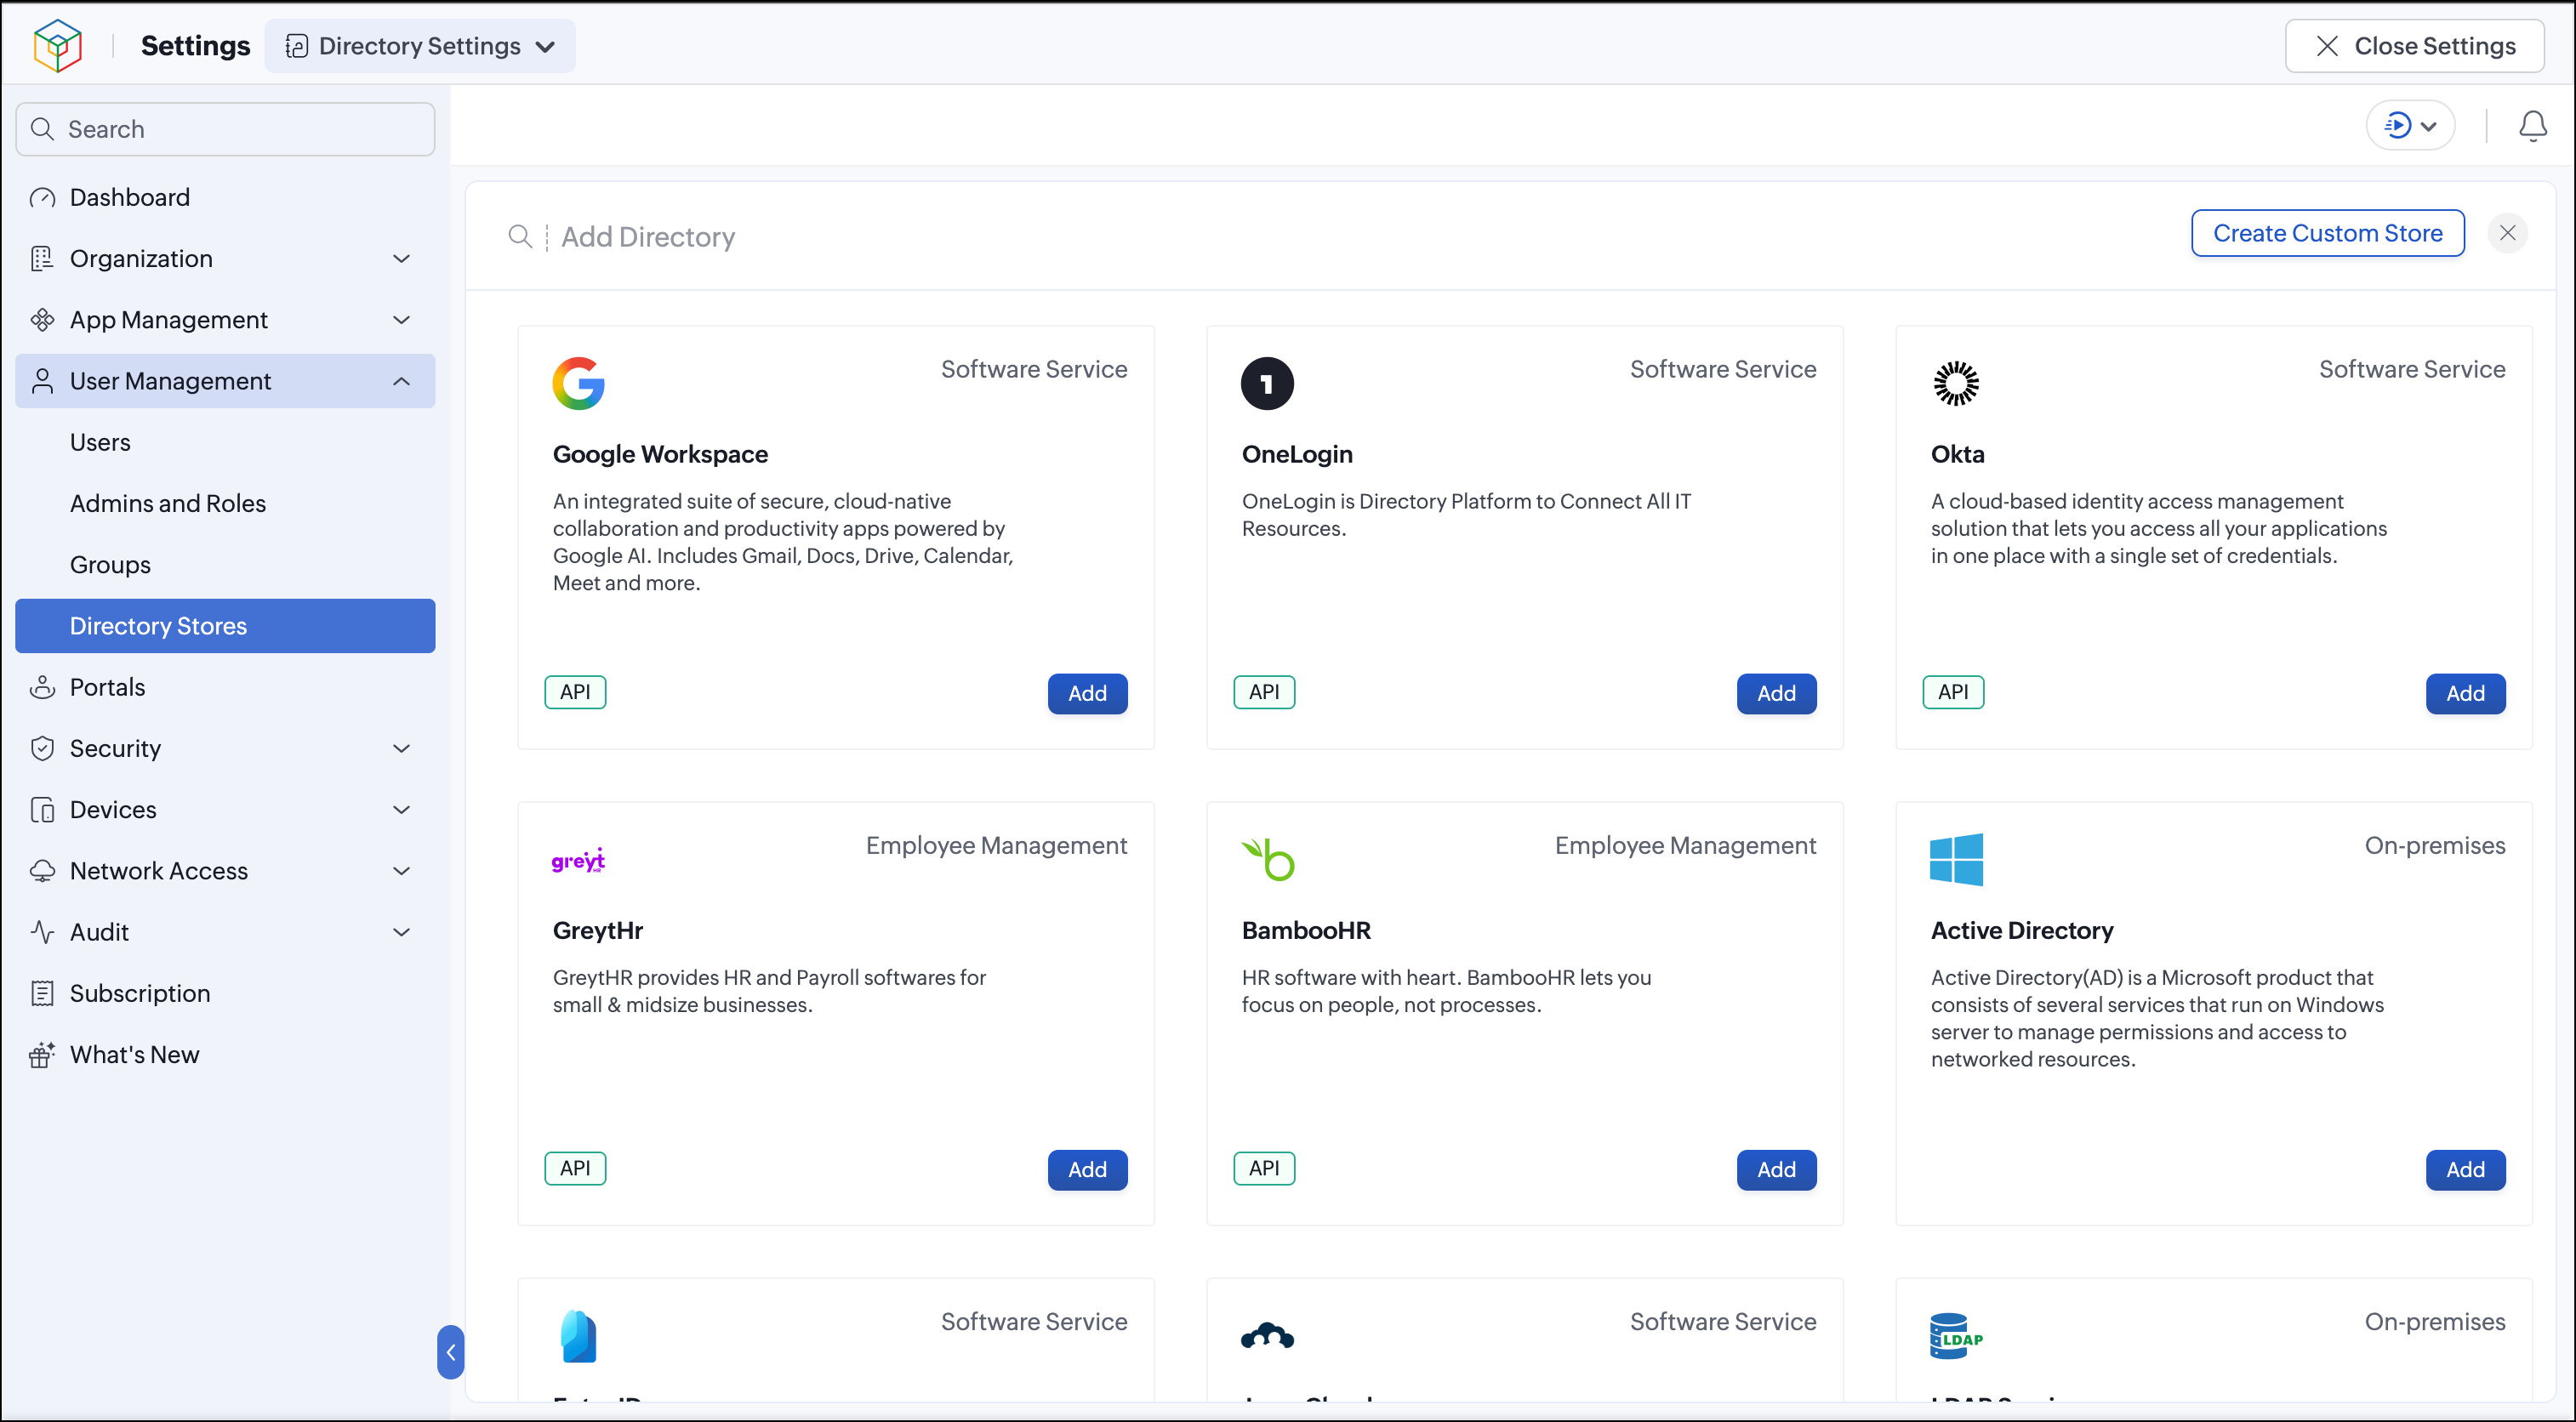Screen dimensions: 2576x1422
Task: Add the GreytHr directory
Action: click(x=1087, y=1169)
